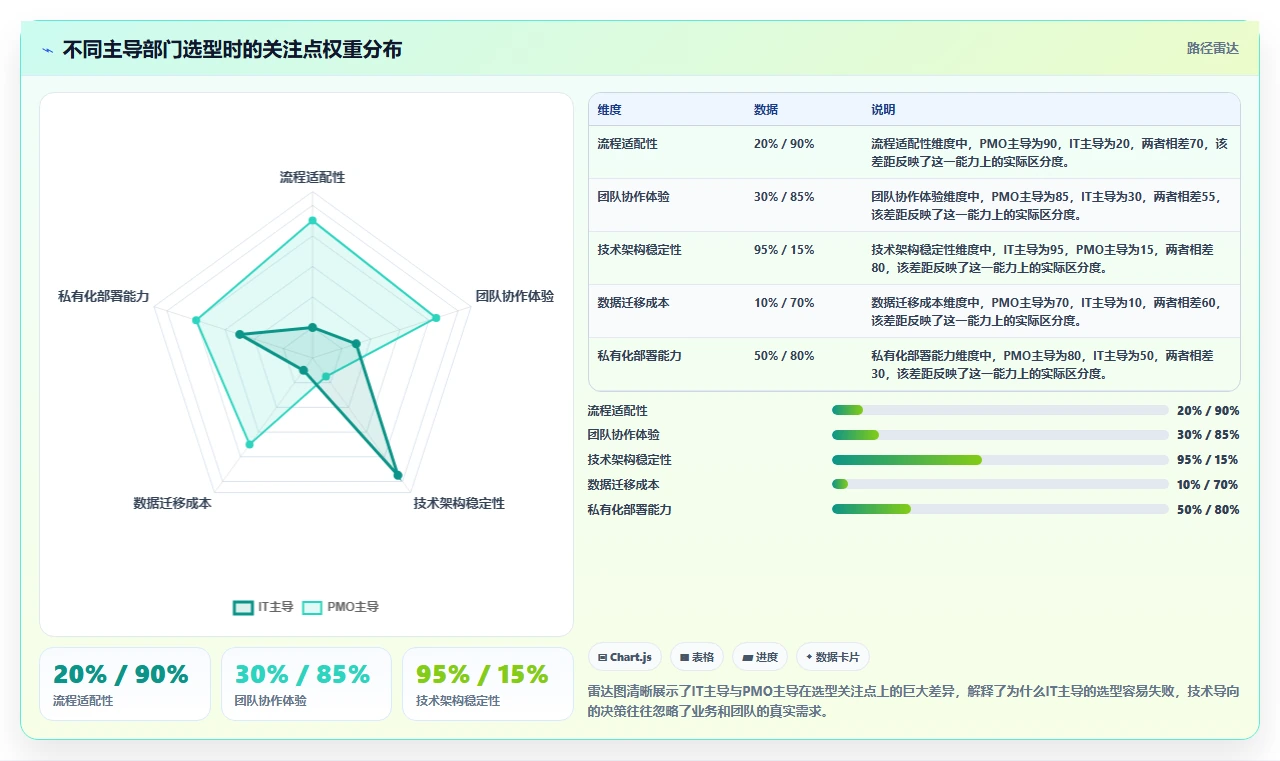Viewport: 1280px width, 761px height.
Task: Click the 流程适配性 radar axis label
Action: [312, 177]
